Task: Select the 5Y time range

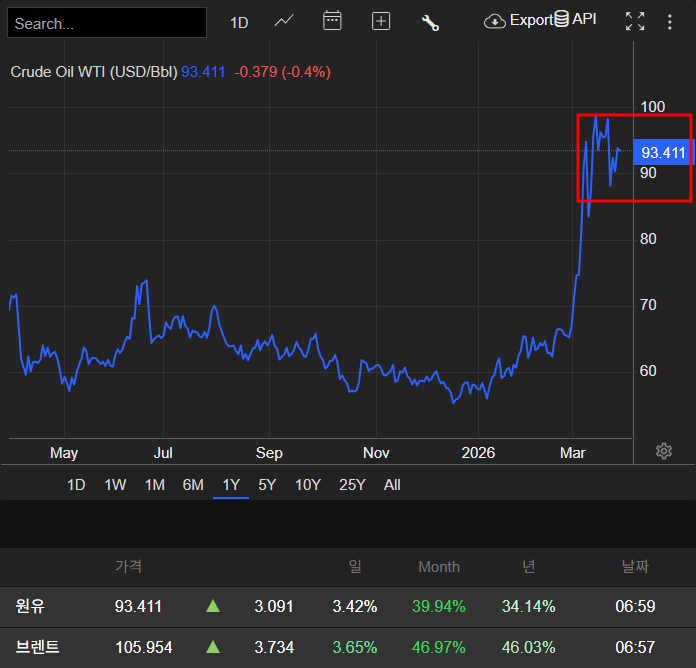Action: pos(267,485)
